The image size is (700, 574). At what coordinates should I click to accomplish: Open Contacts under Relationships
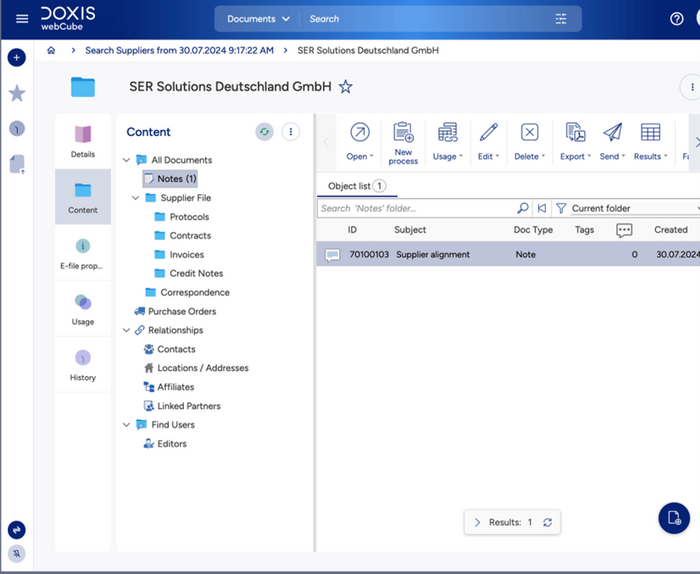[x=169, y=349]
